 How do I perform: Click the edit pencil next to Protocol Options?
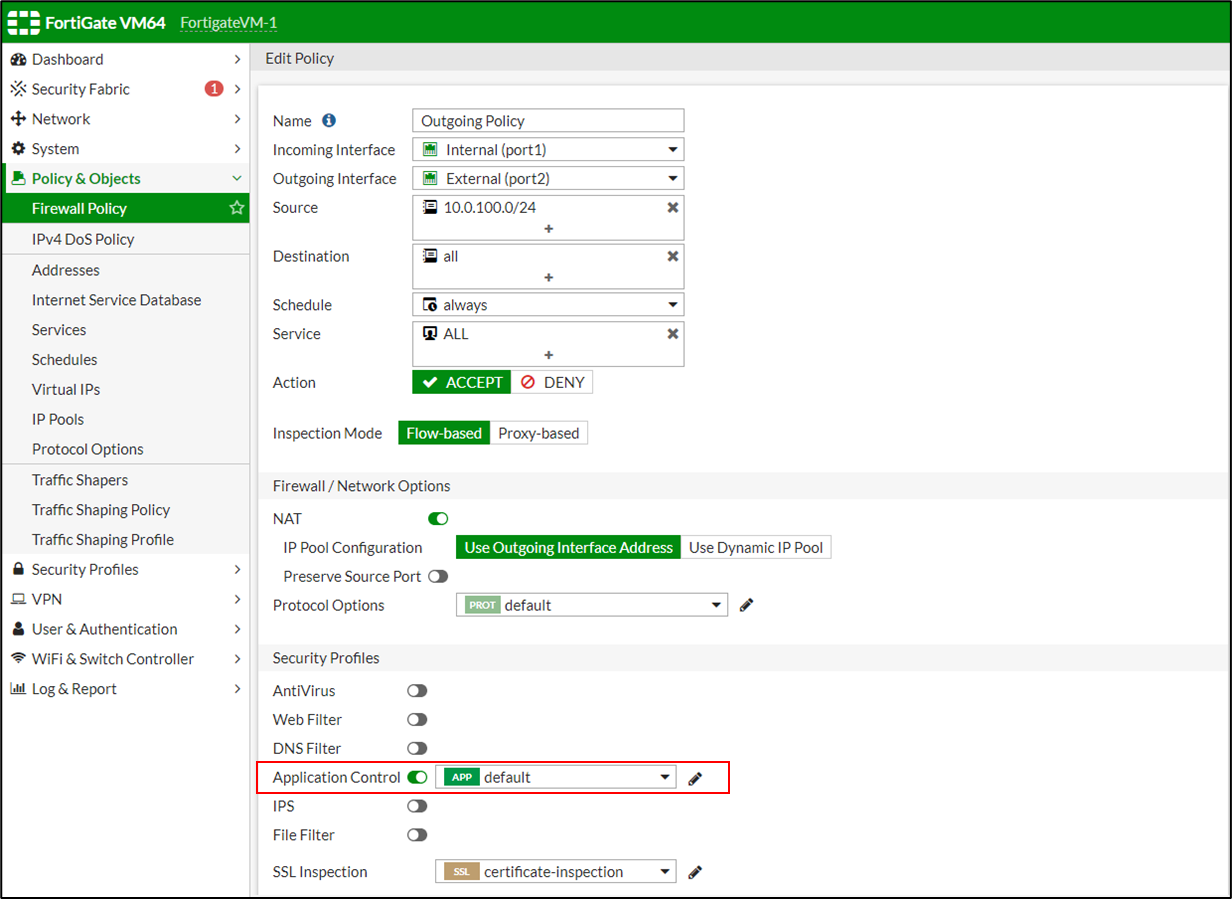tap(745, 605)
